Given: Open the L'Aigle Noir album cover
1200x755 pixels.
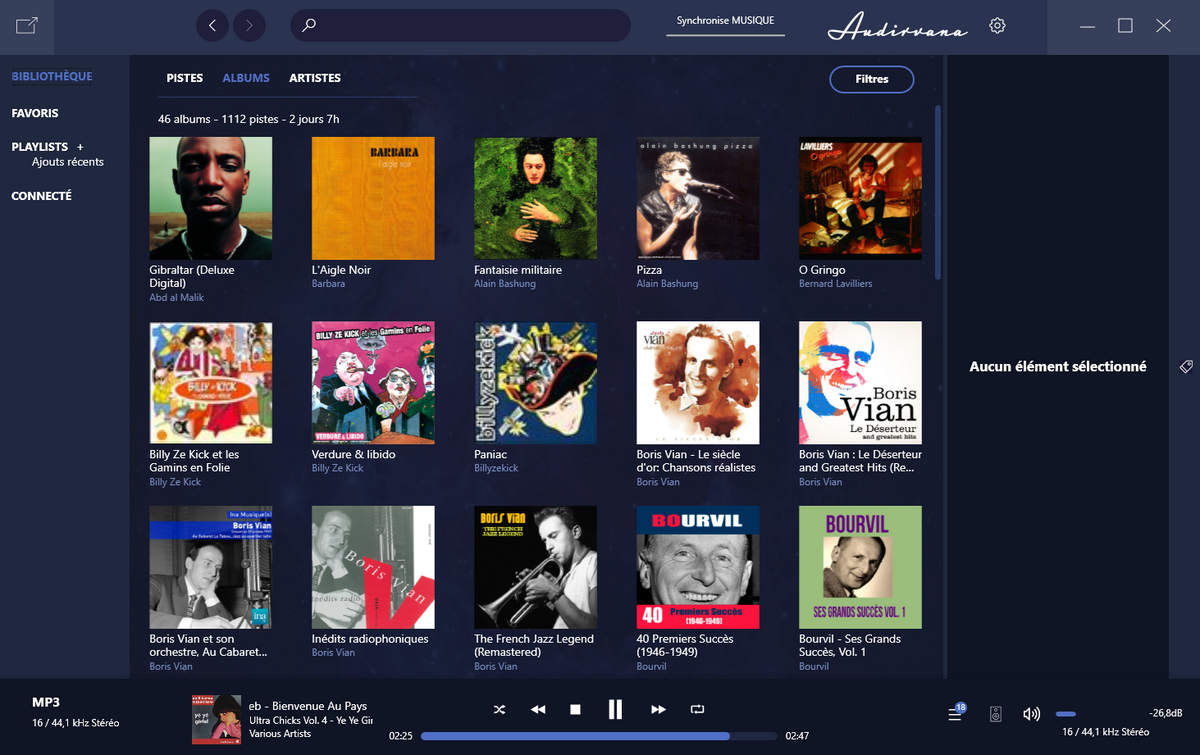Looking at the screenshot, I should coord(373,198).
